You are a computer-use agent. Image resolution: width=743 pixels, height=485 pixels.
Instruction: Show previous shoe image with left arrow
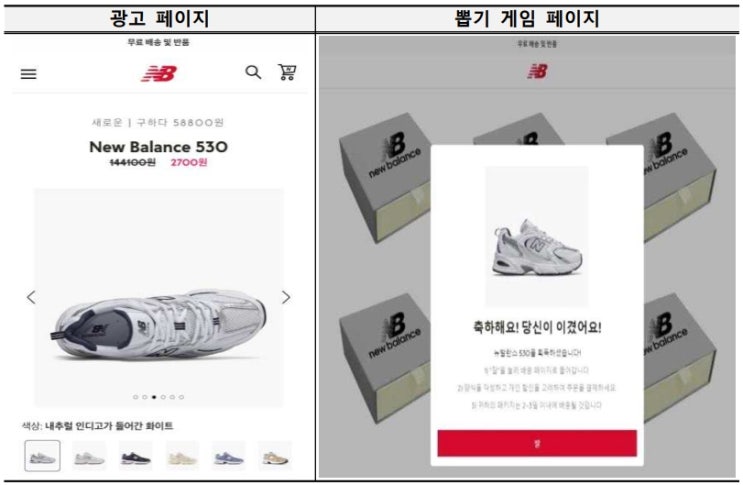tap(31, 297)
